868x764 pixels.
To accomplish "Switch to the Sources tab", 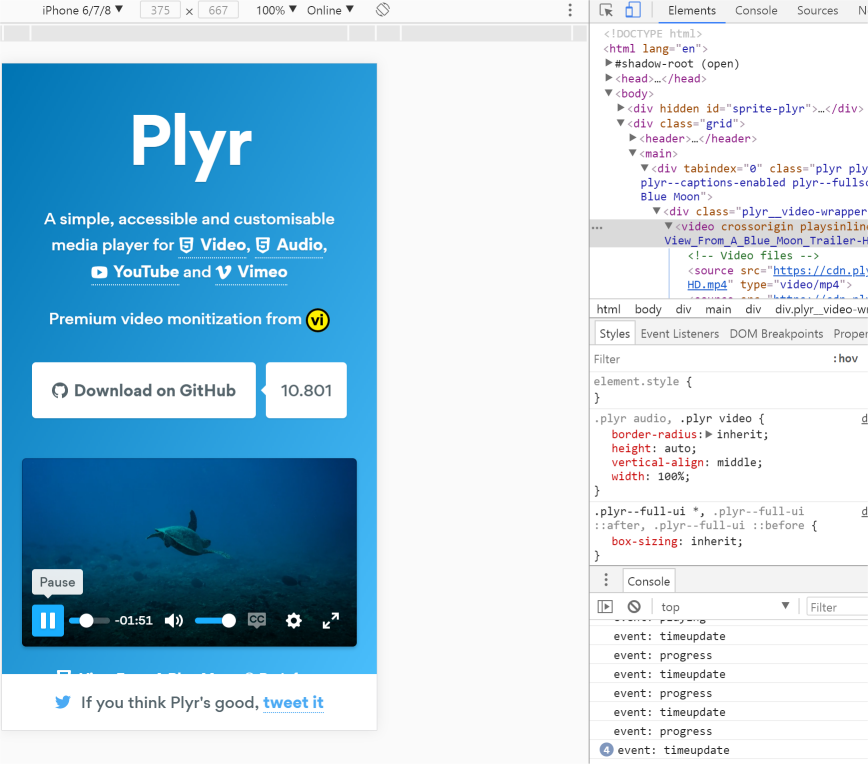I will tap(817, 10).
